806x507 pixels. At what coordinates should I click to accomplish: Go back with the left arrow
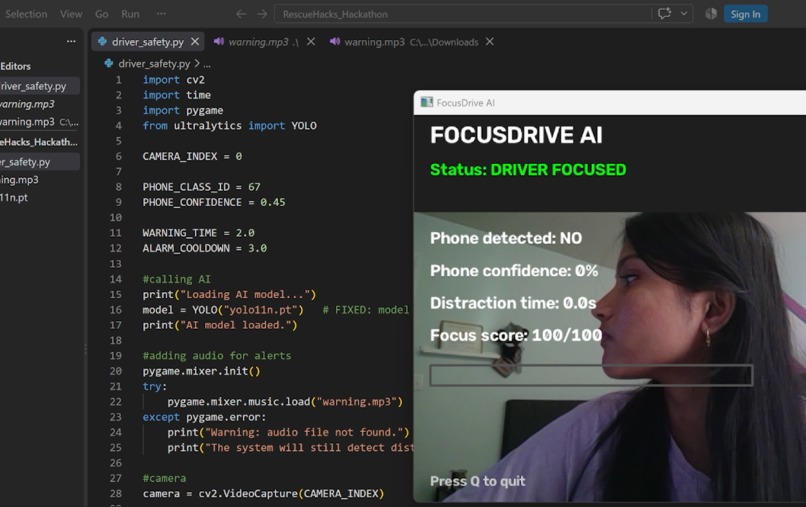click(x=241, y=14)
